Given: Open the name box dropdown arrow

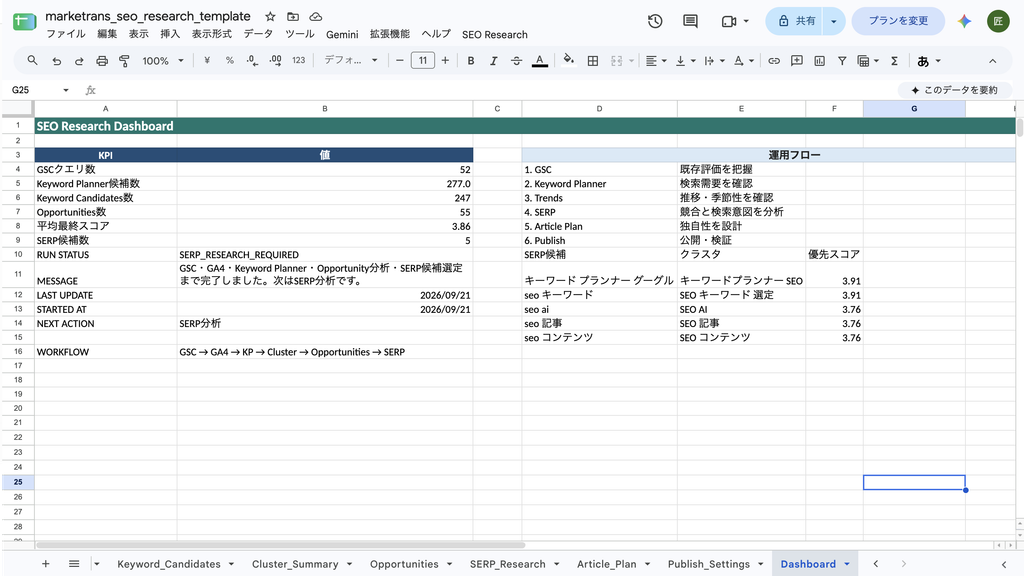Looking at the screenshot, I should pyautogui.click(x=66, y=90).
